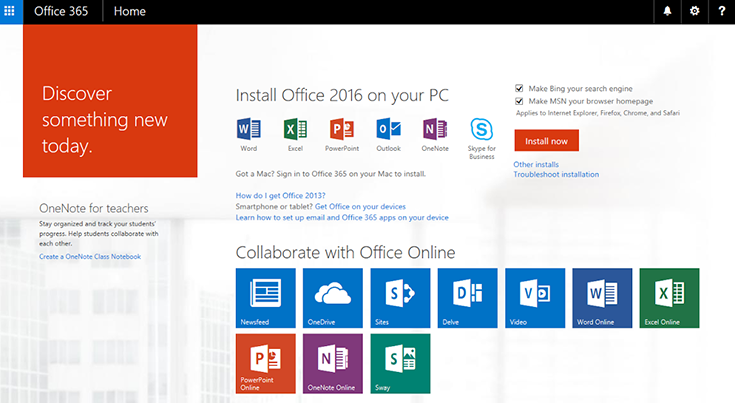Image resolution: width=735 pixels, height=403 pixels.
Task: Open the OneDrive tile
Action: [x=333, y=298]
